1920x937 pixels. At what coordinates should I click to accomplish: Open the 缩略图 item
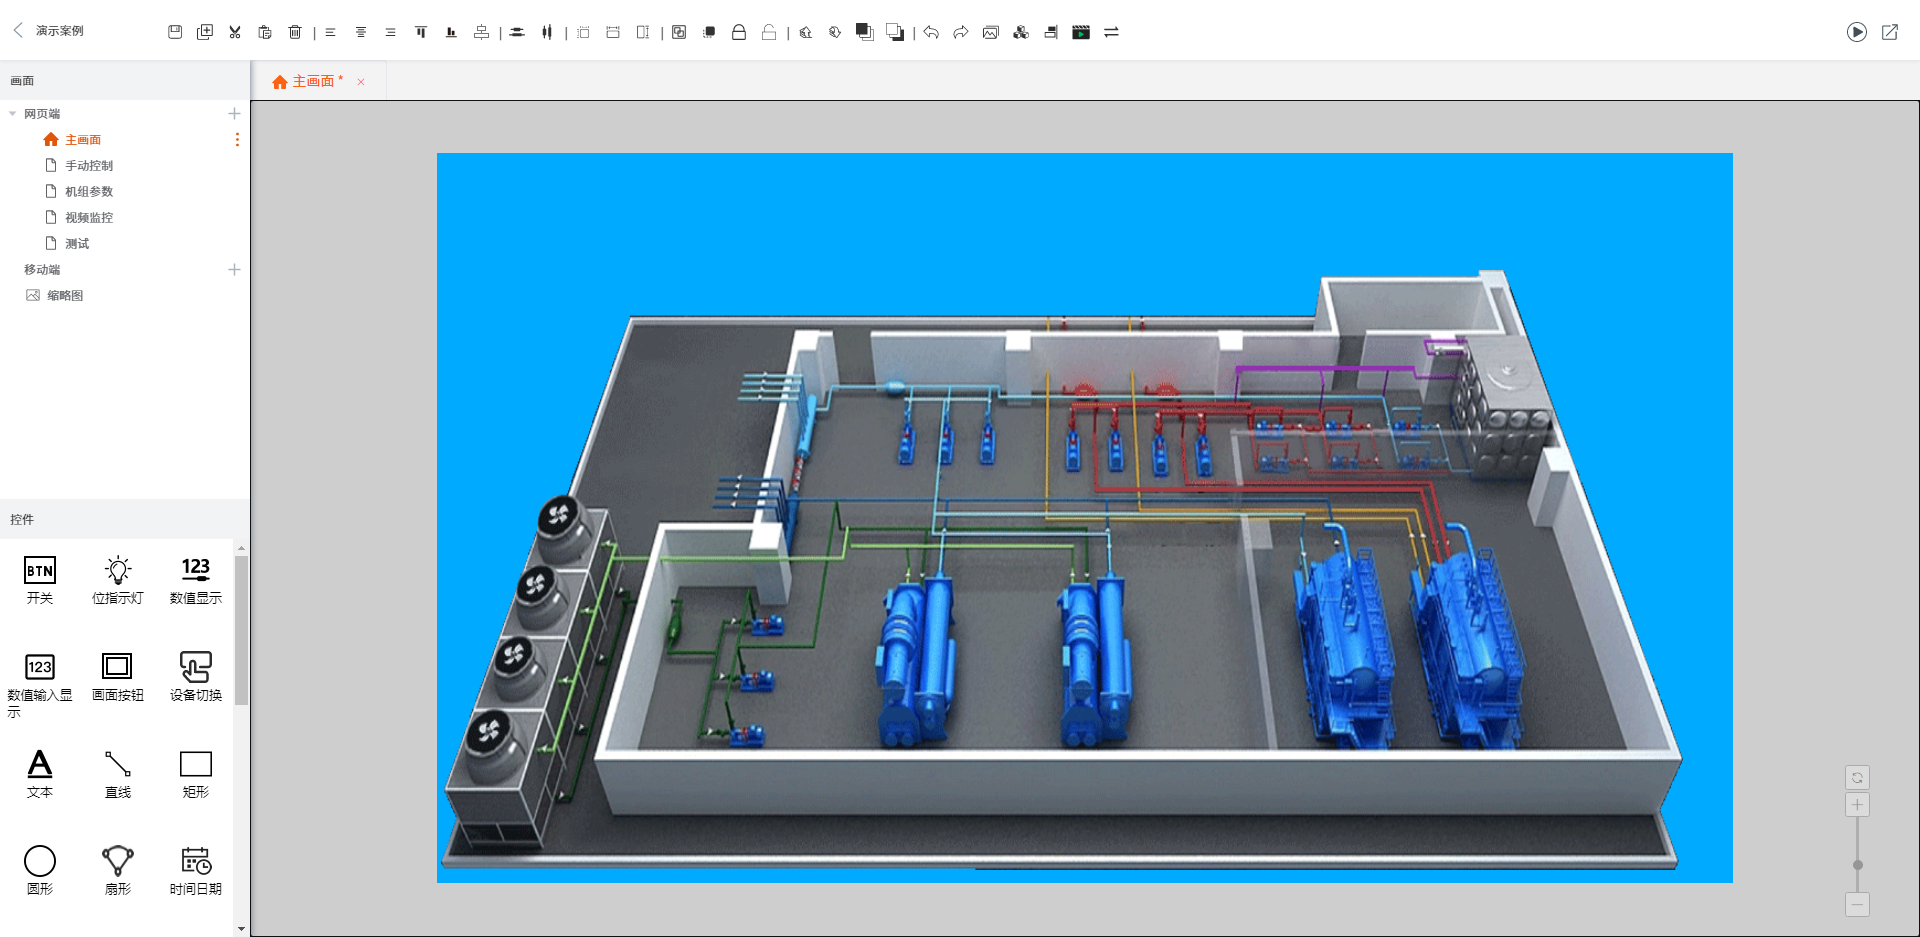pyautogui.click(x=65, y=296)
